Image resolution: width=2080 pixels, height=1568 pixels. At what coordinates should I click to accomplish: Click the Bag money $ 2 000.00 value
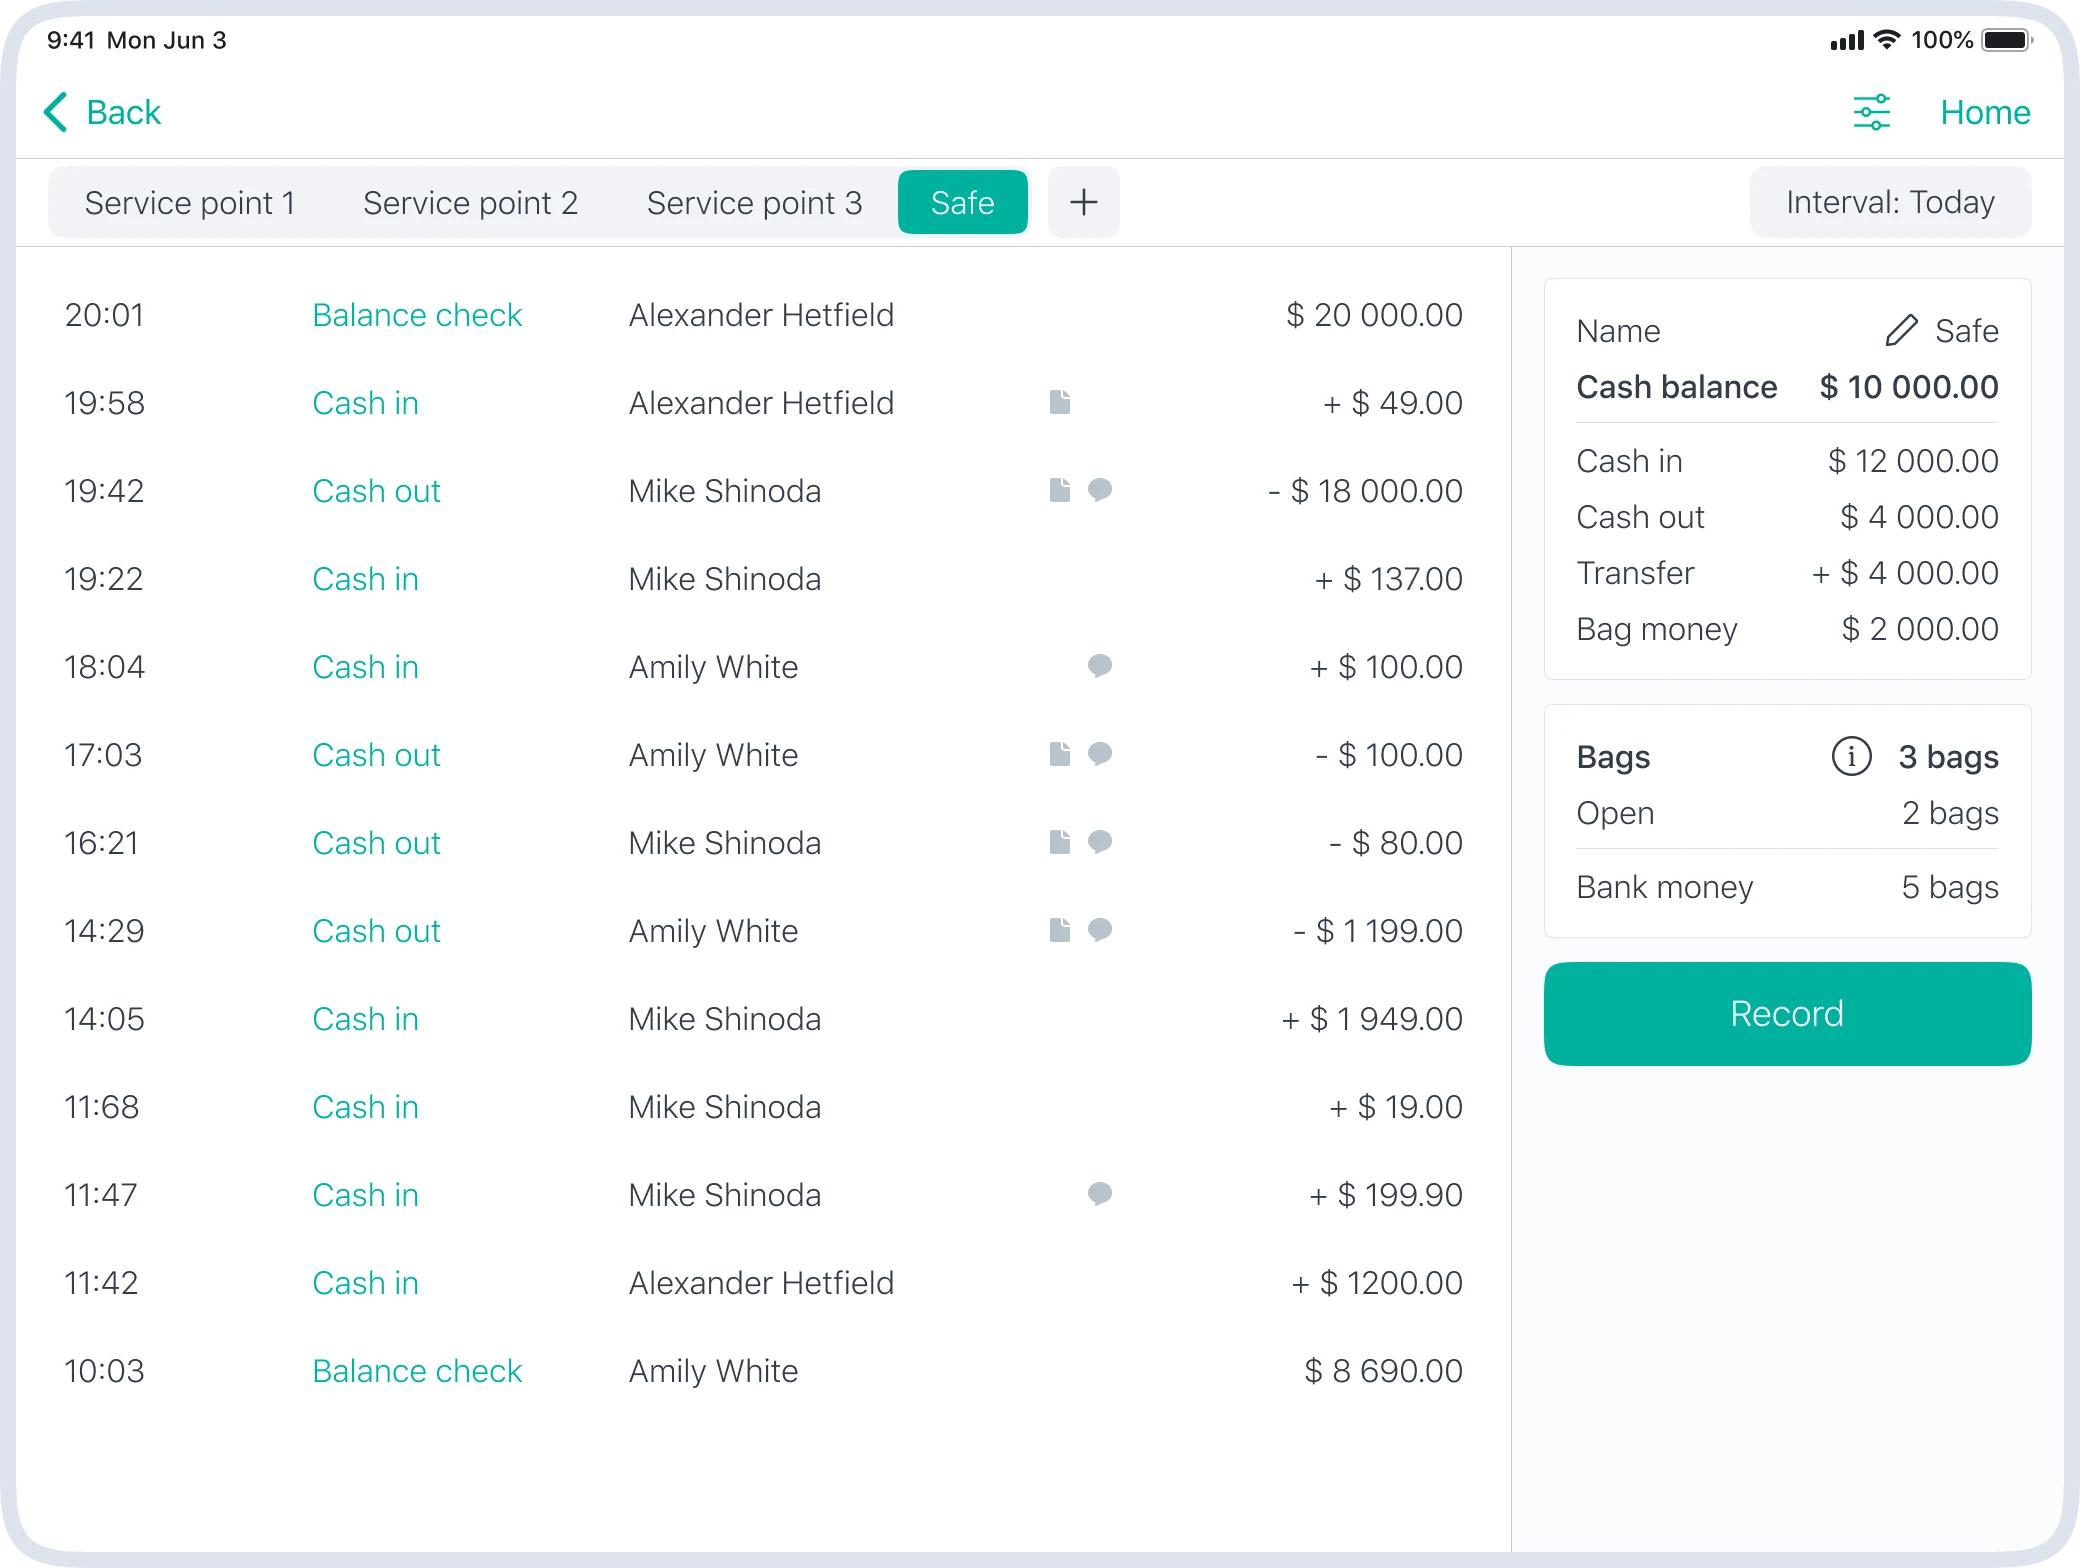[x=1919, y=629]
